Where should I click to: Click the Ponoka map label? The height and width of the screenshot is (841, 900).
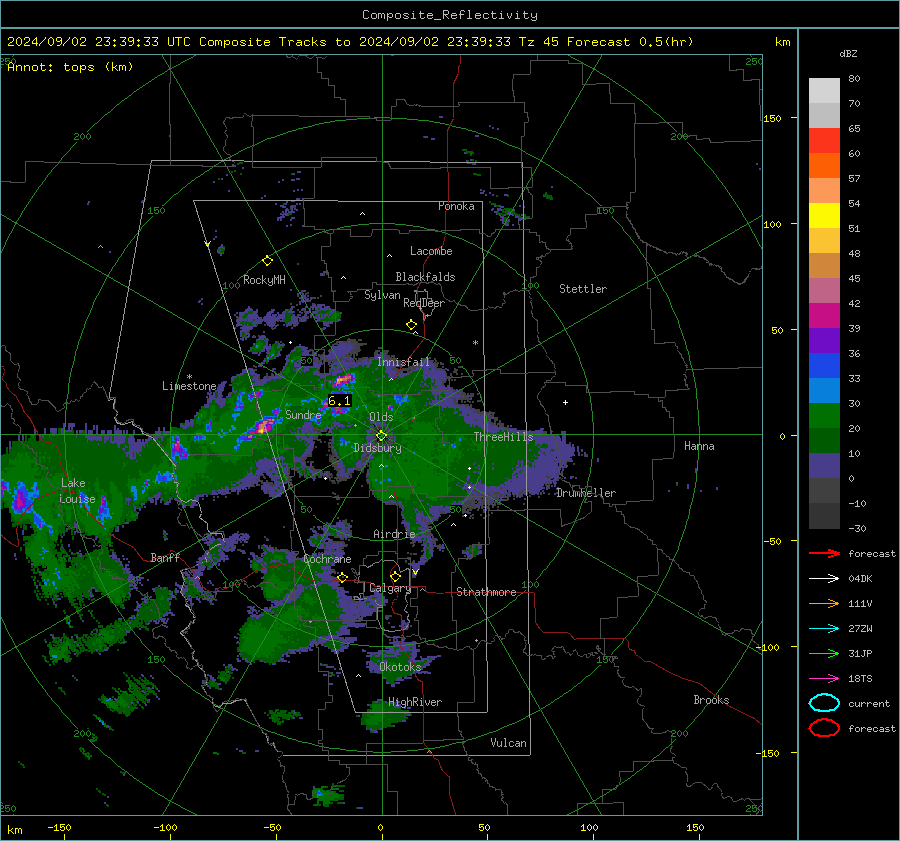click(x=456, y=206)
